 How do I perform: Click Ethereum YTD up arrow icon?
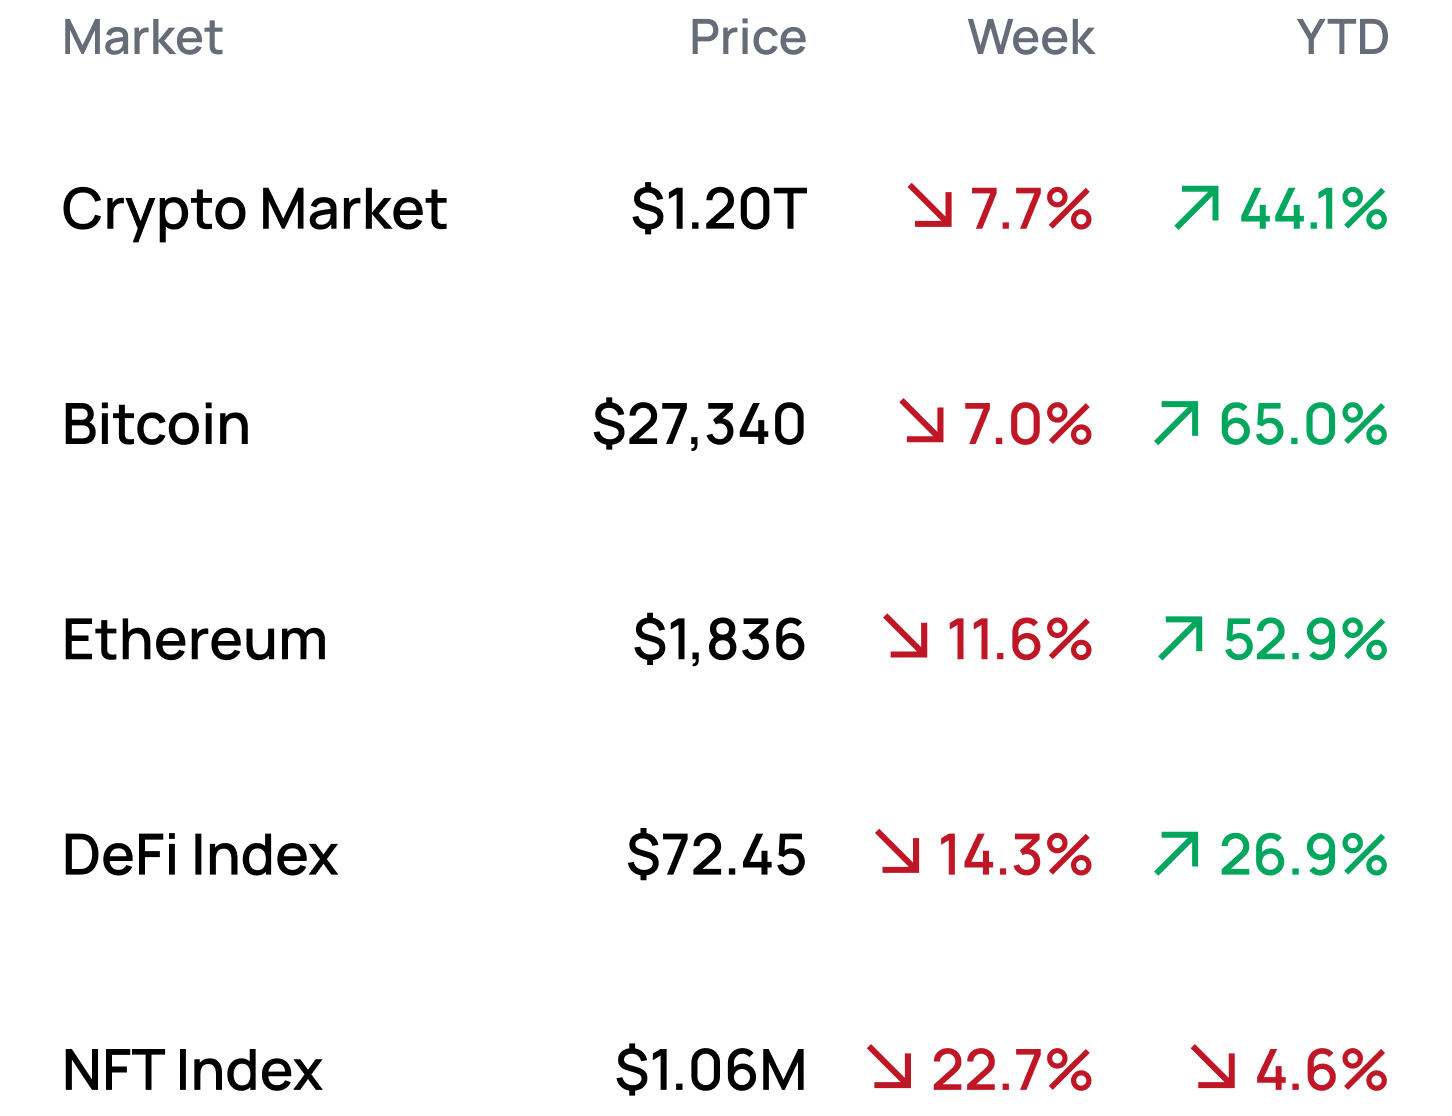[x=1181, y=638]
